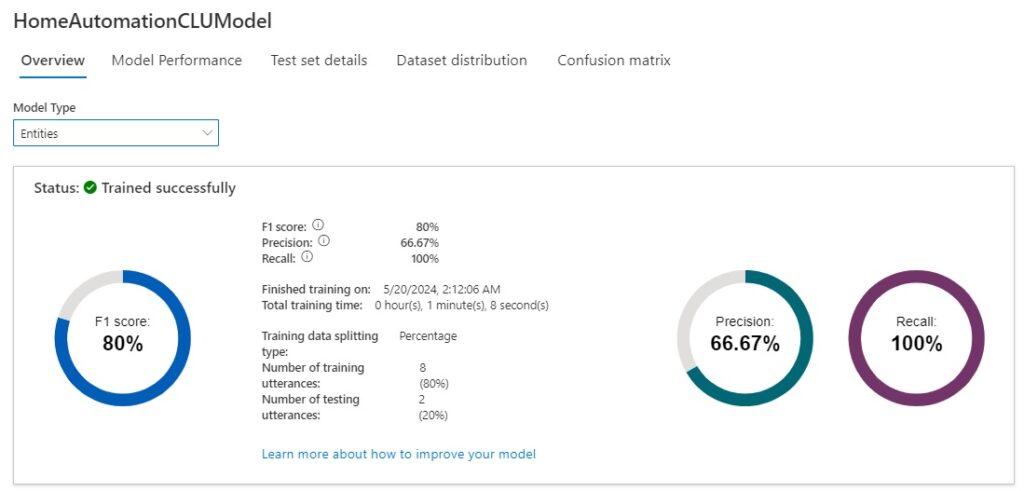Click the green Trained successfully checkmark icon
Image resolution: width=1024 pixels, height=491 pixels.
click(90, 187)
